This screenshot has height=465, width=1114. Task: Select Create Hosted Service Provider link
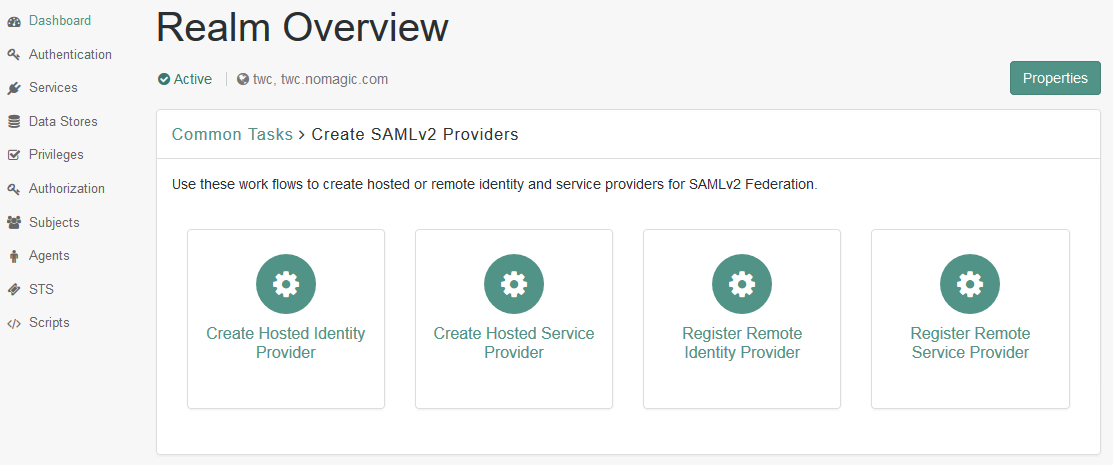pos(514,342)
